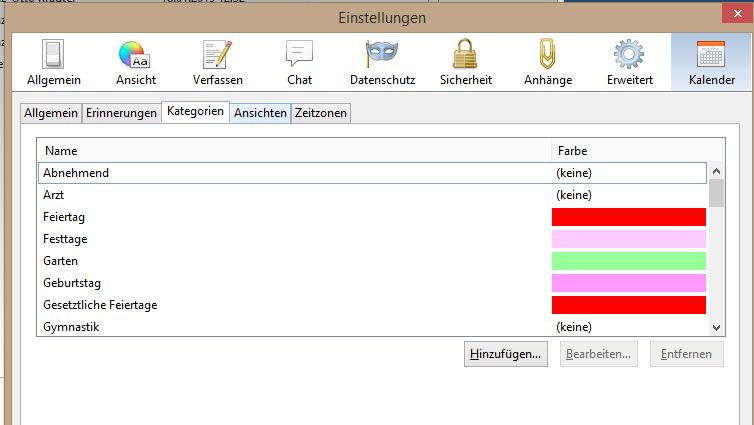Click the (keine) color value for Arzt
The height and width of the screenshot is (425, 754).
[574, 195]
